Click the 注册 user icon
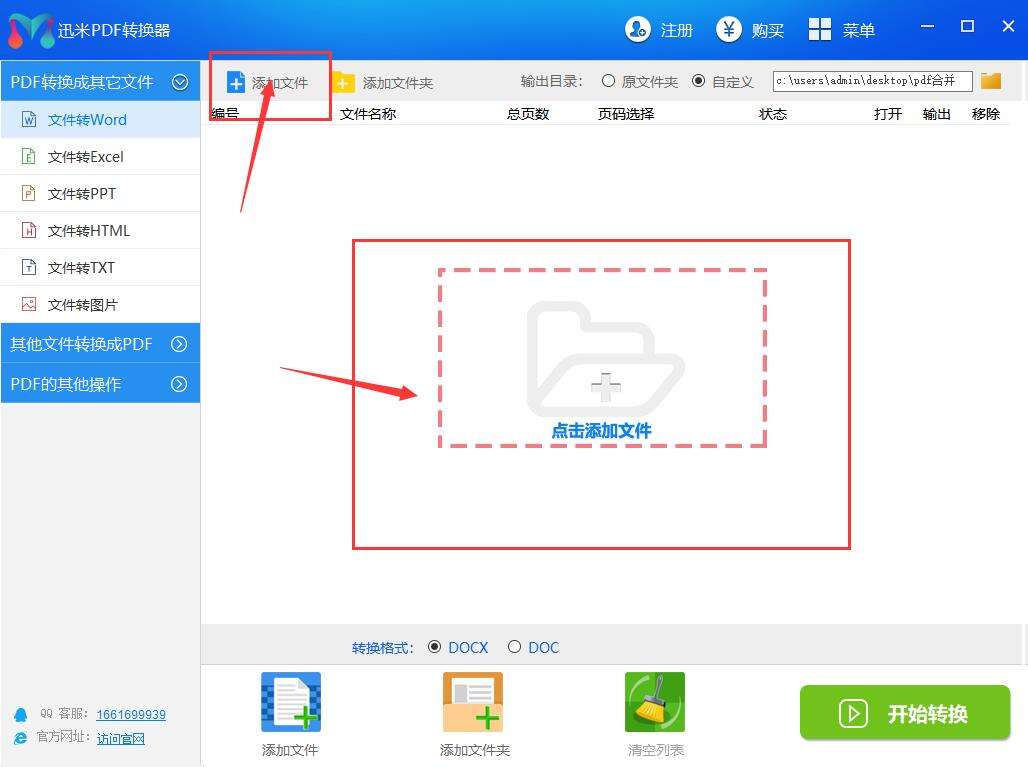The width and height of the screenshot is (1028, 767). point(637,30)
